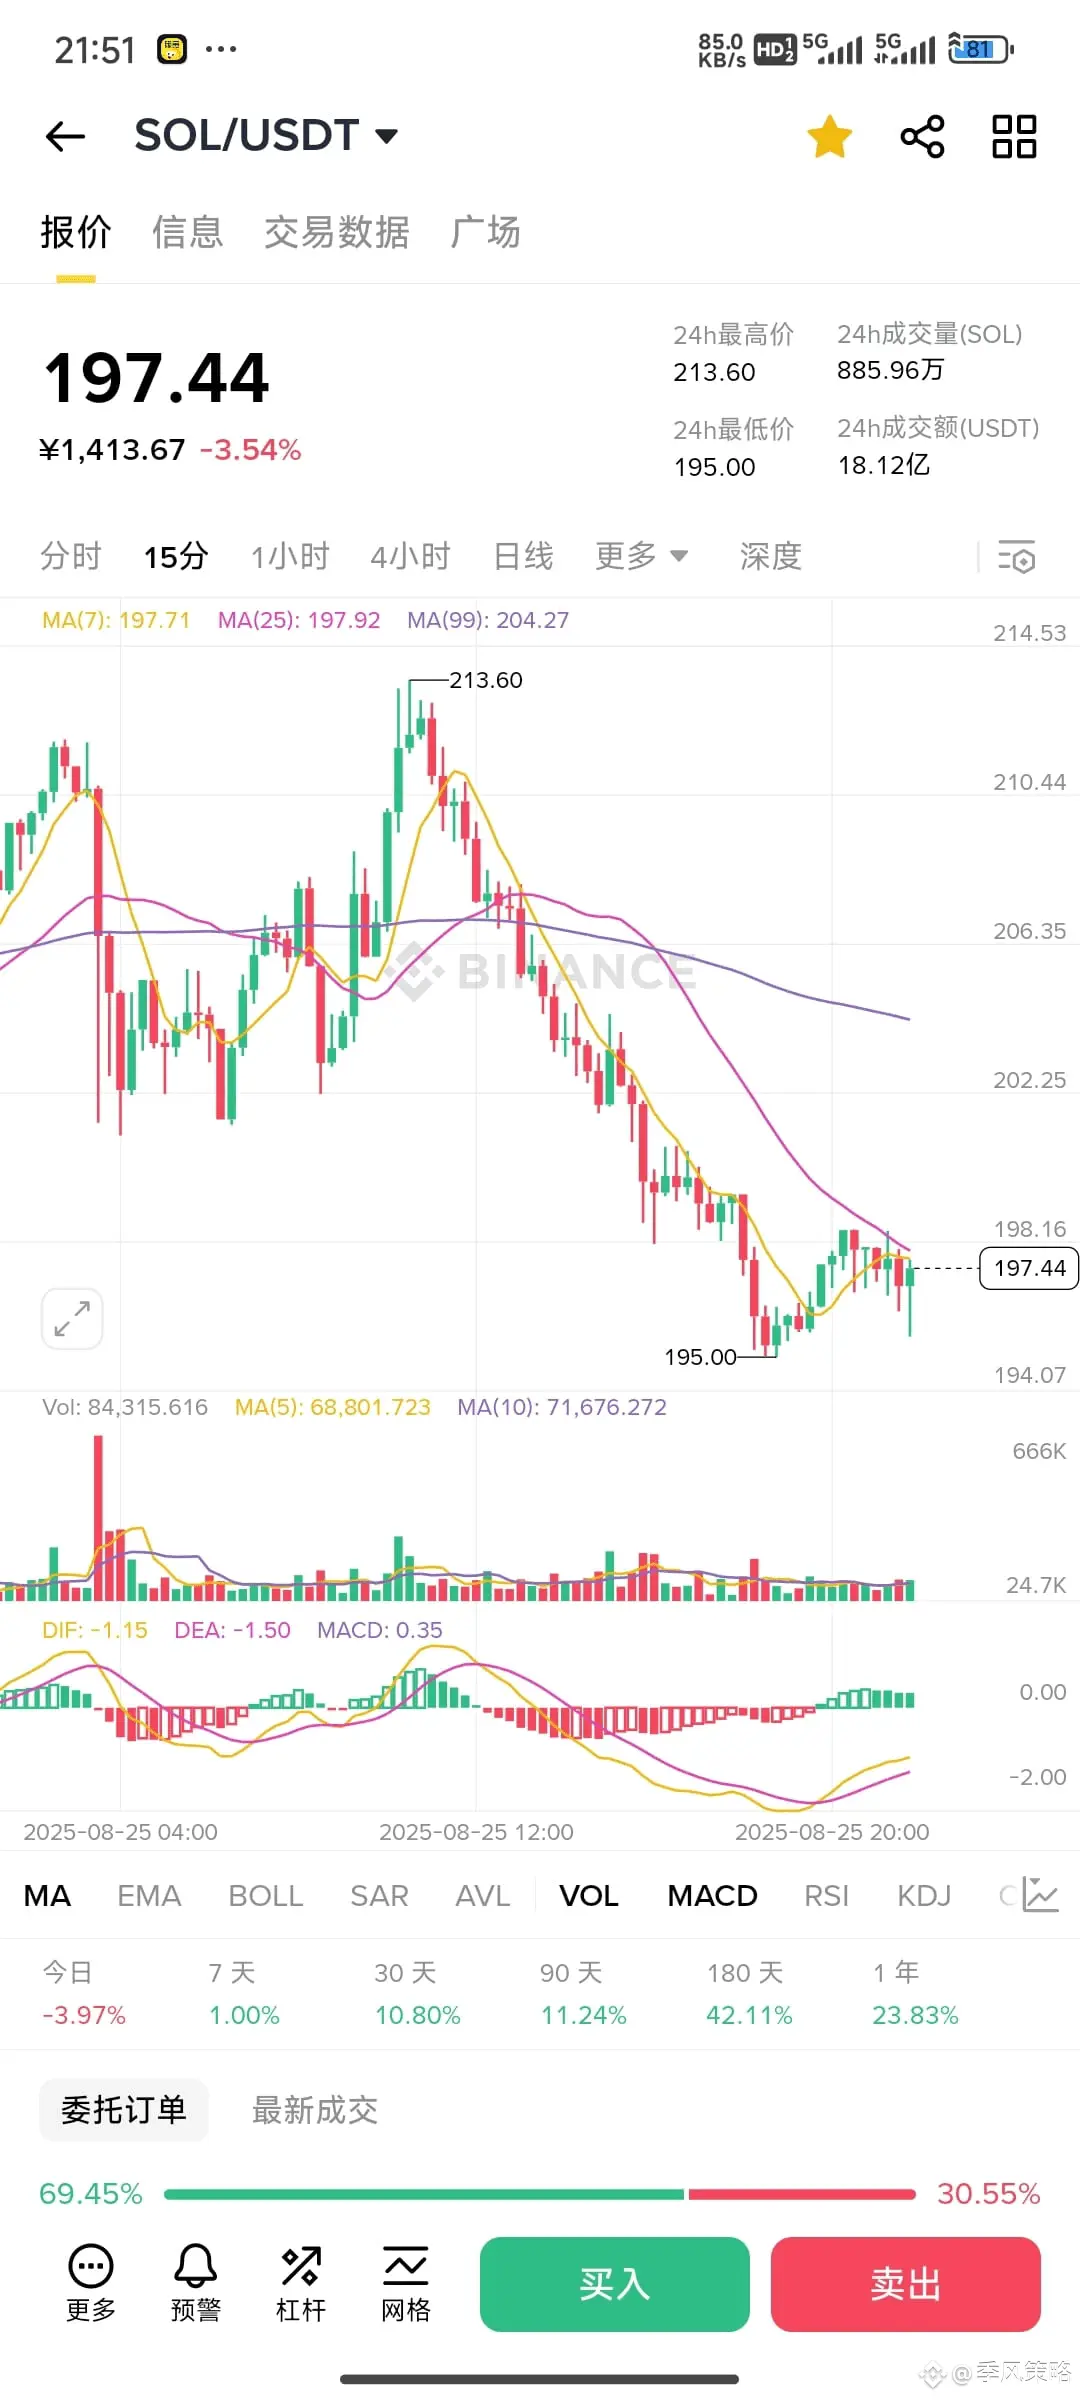
Task: Tap the share icon
Action: 922,136
